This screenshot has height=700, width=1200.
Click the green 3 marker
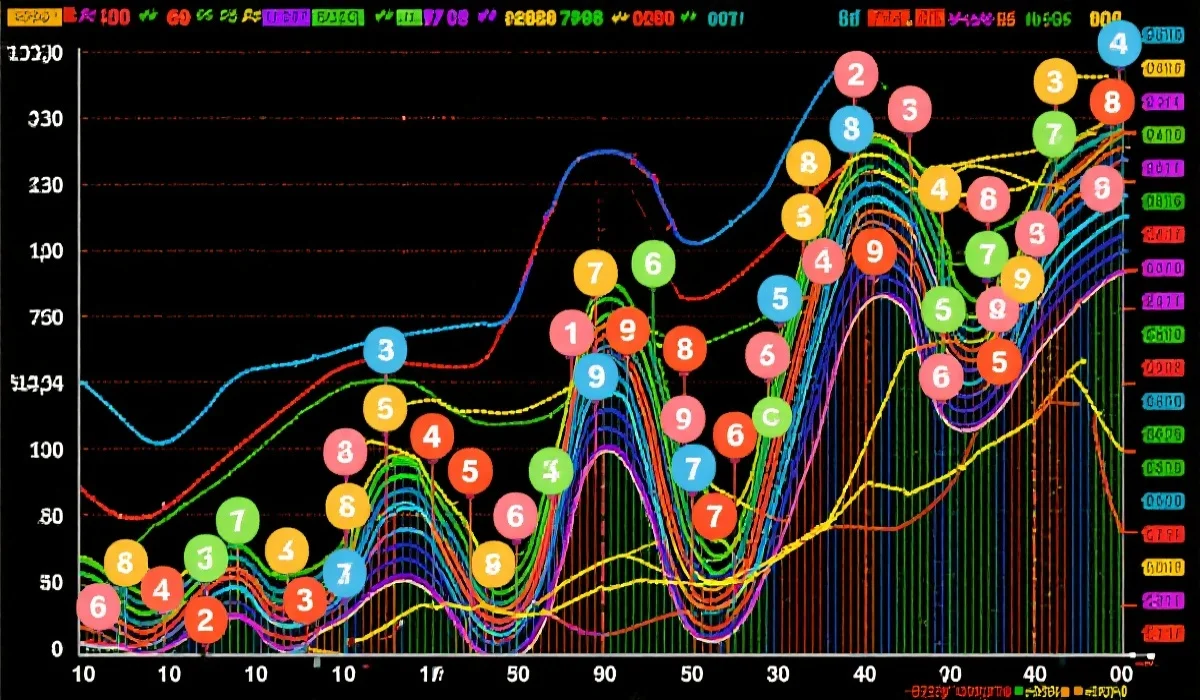tap(206, 558)
